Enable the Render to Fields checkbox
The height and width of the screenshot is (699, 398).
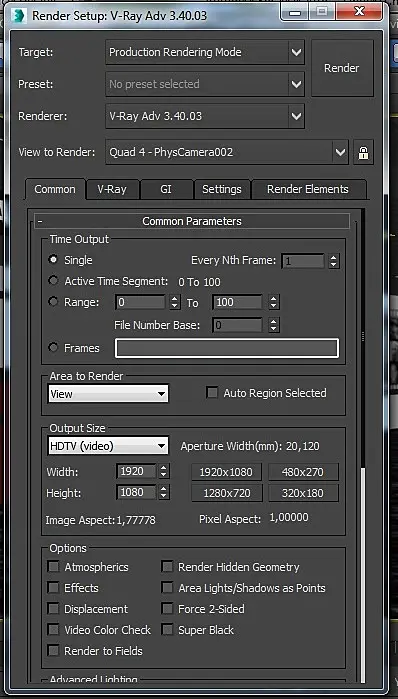coord(53,651)
